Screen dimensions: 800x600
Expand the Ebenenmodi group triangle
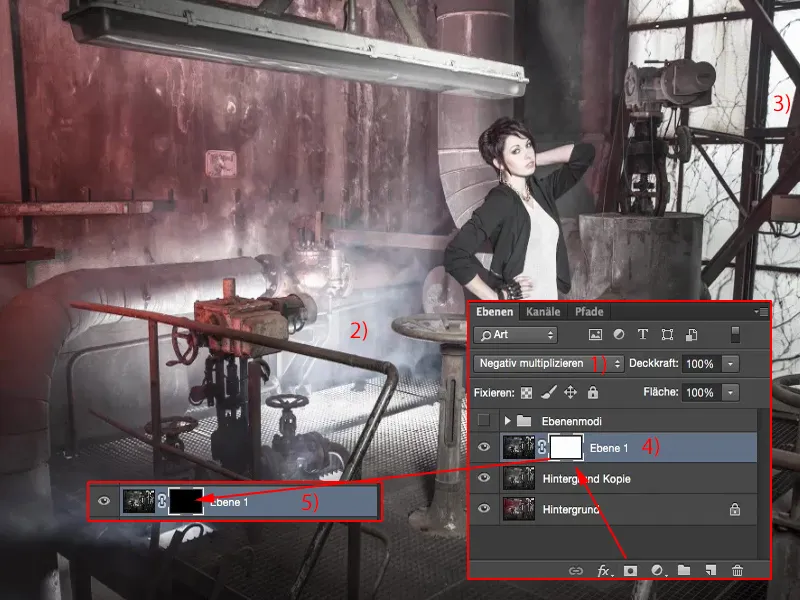507,421
